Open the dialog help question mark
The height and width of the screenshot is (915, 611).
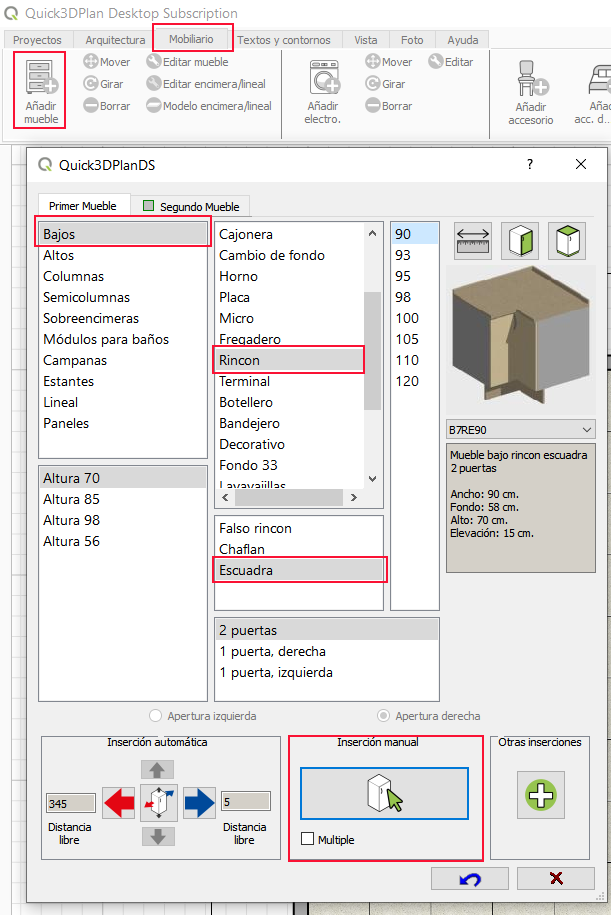tap(530, 165)
